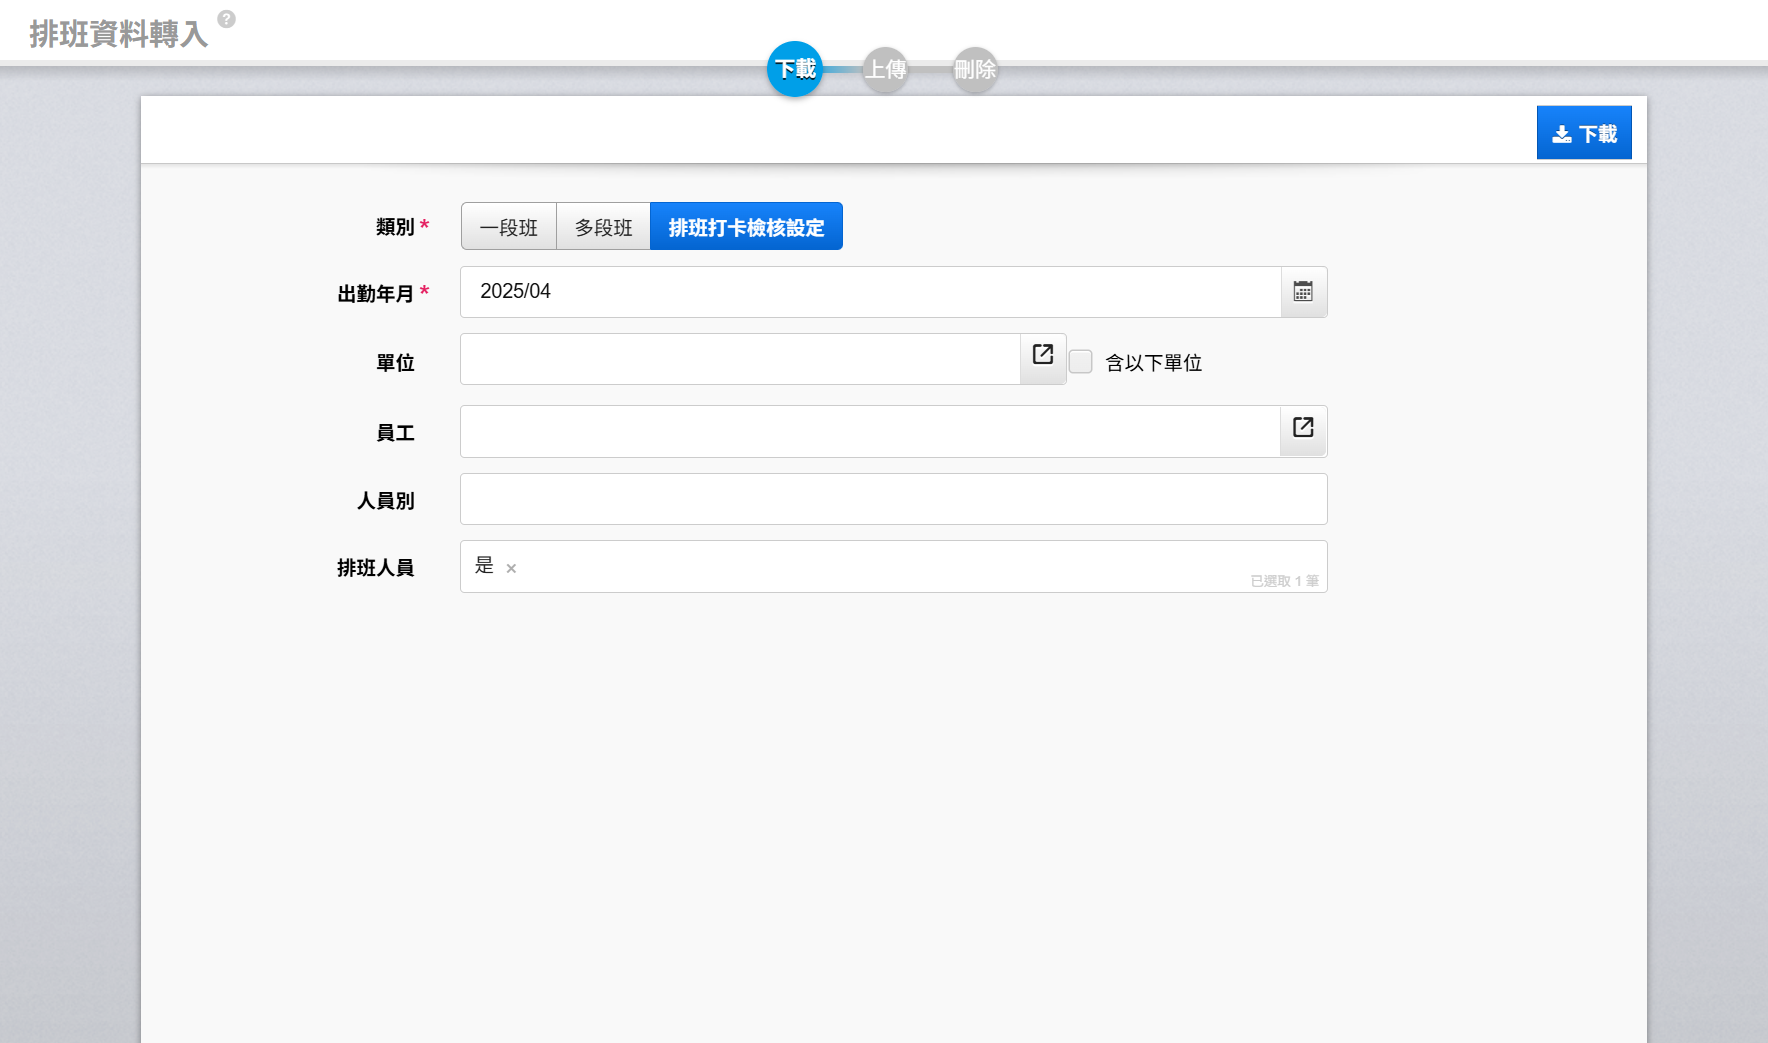Focus the 單位 text input
This screenshot has height=1043, width=1768.
(740, 360)
